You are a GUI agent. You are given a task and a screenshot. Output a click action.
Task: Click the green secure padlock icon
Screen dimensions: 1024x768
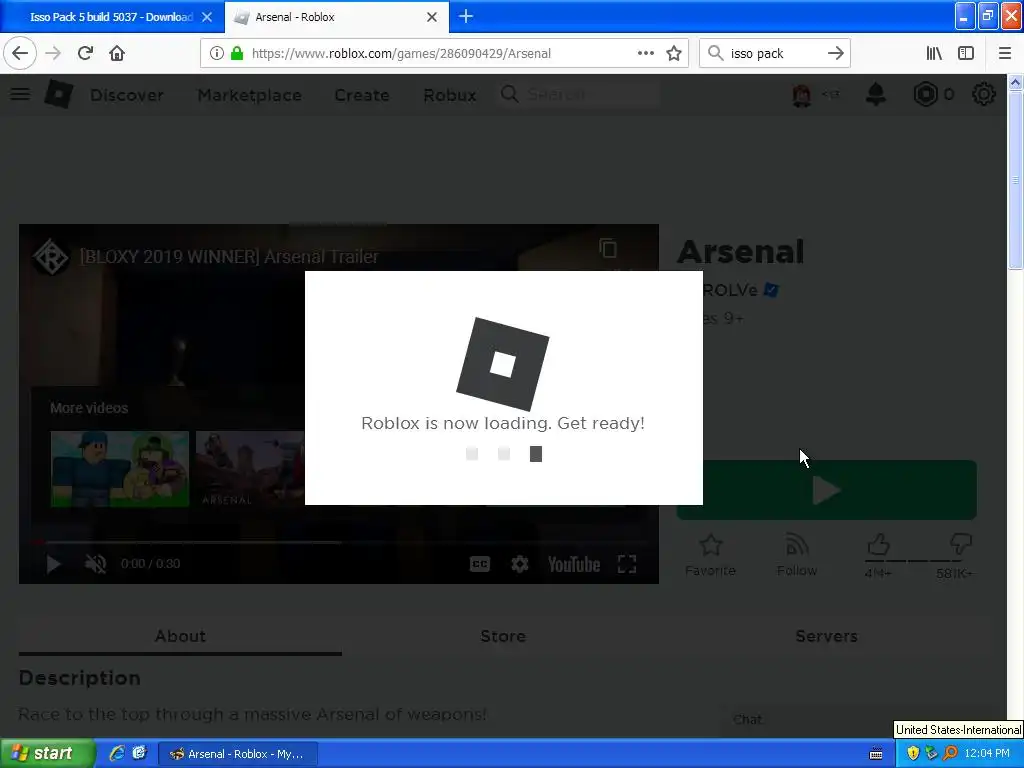coord(237,53)
